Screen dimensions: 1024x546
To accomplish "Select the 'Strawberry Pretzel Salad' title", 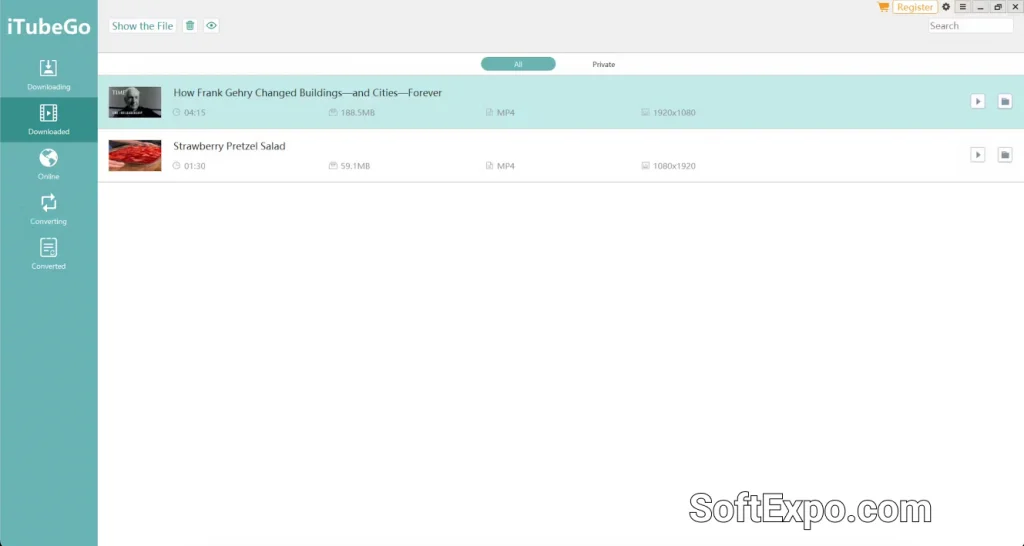I will (229, 146).
